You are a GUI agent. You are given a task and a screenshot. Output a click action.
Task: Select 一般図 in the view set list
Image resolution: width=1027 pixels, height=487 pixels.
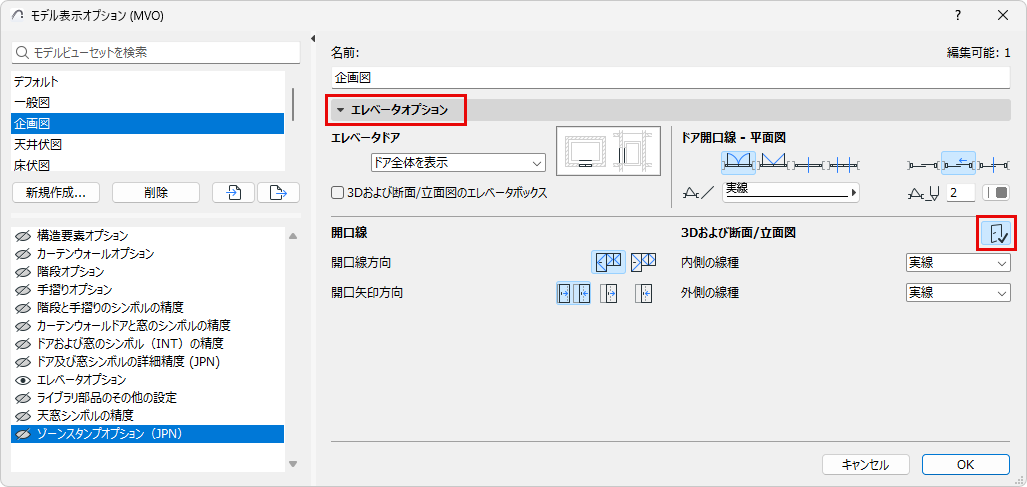tap(147, 103)
